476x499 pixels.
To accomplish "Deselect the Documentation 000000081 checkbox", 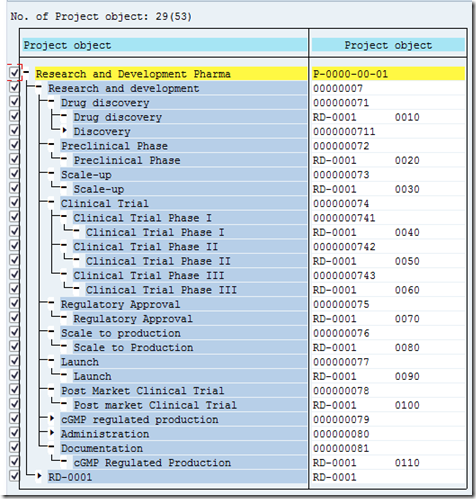I will 14,447.
